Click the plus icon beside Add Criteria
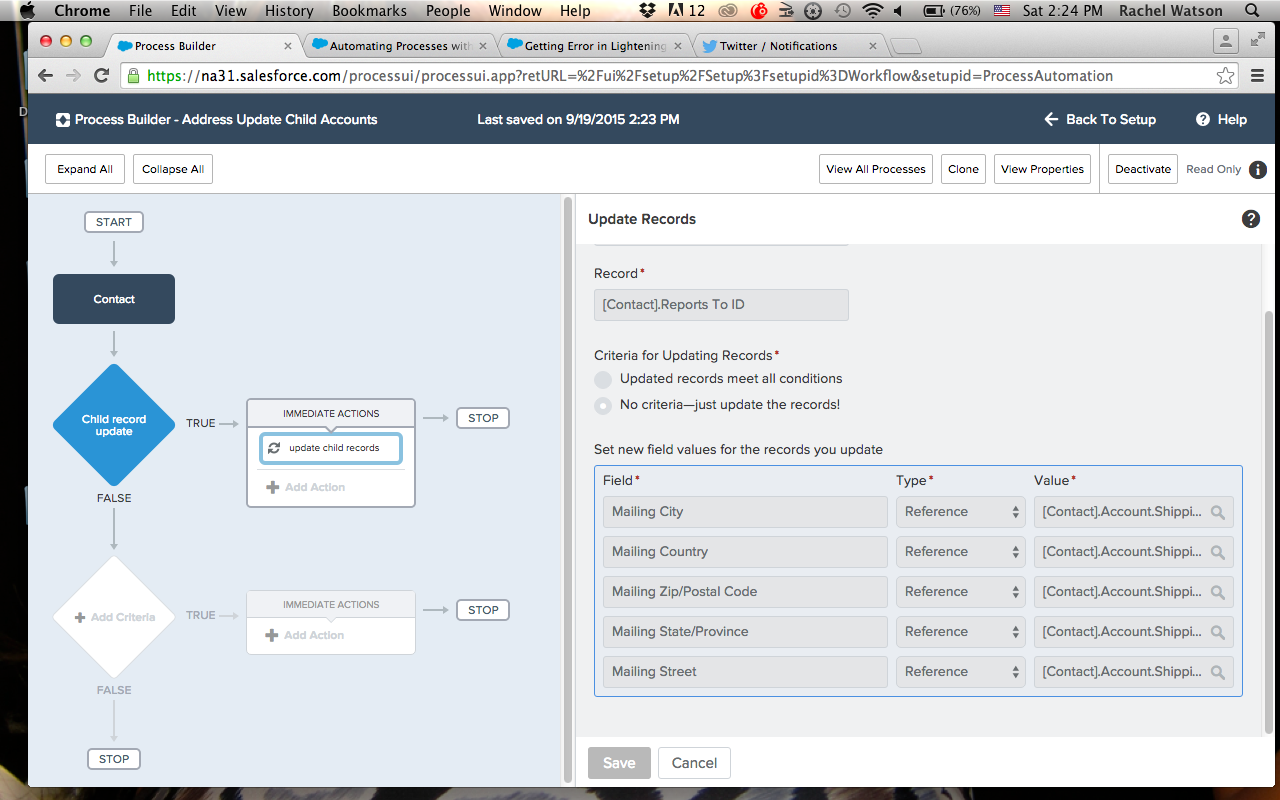 [81, 618]
